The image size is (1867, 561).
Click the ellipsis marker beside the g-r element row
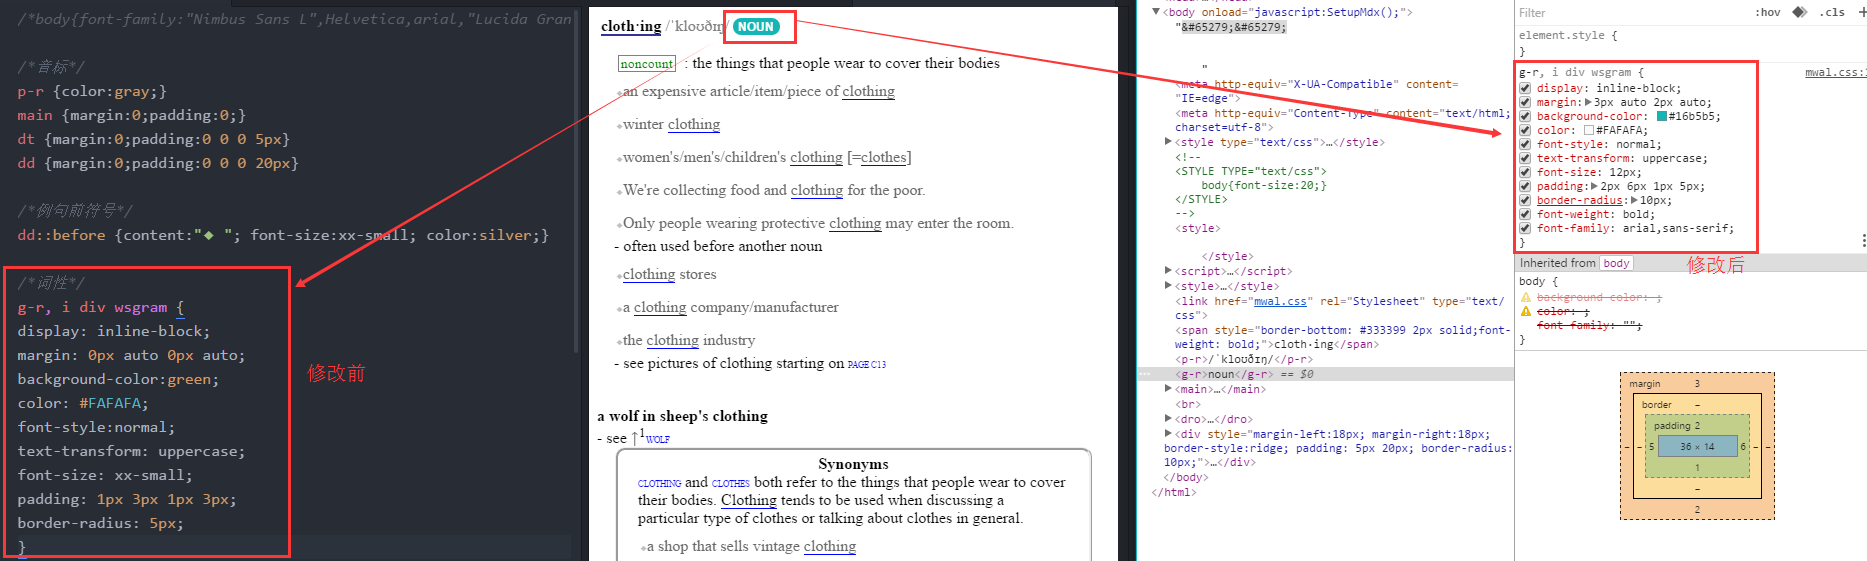[1145, 374]
